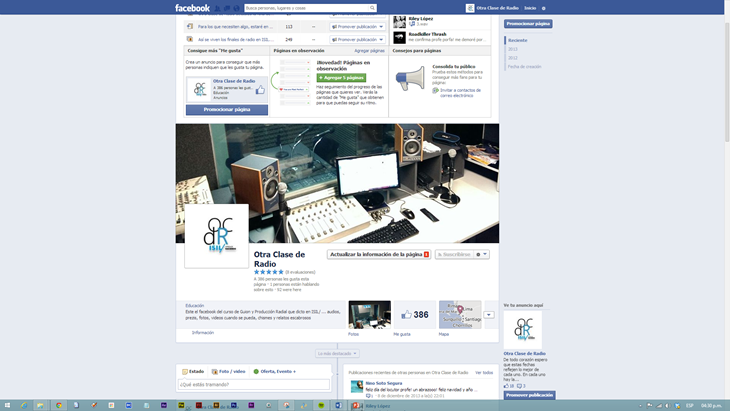730x411 pixels.
Task: Open the gear settings icon in the Facebook header
Action: (x=543, y=8)
